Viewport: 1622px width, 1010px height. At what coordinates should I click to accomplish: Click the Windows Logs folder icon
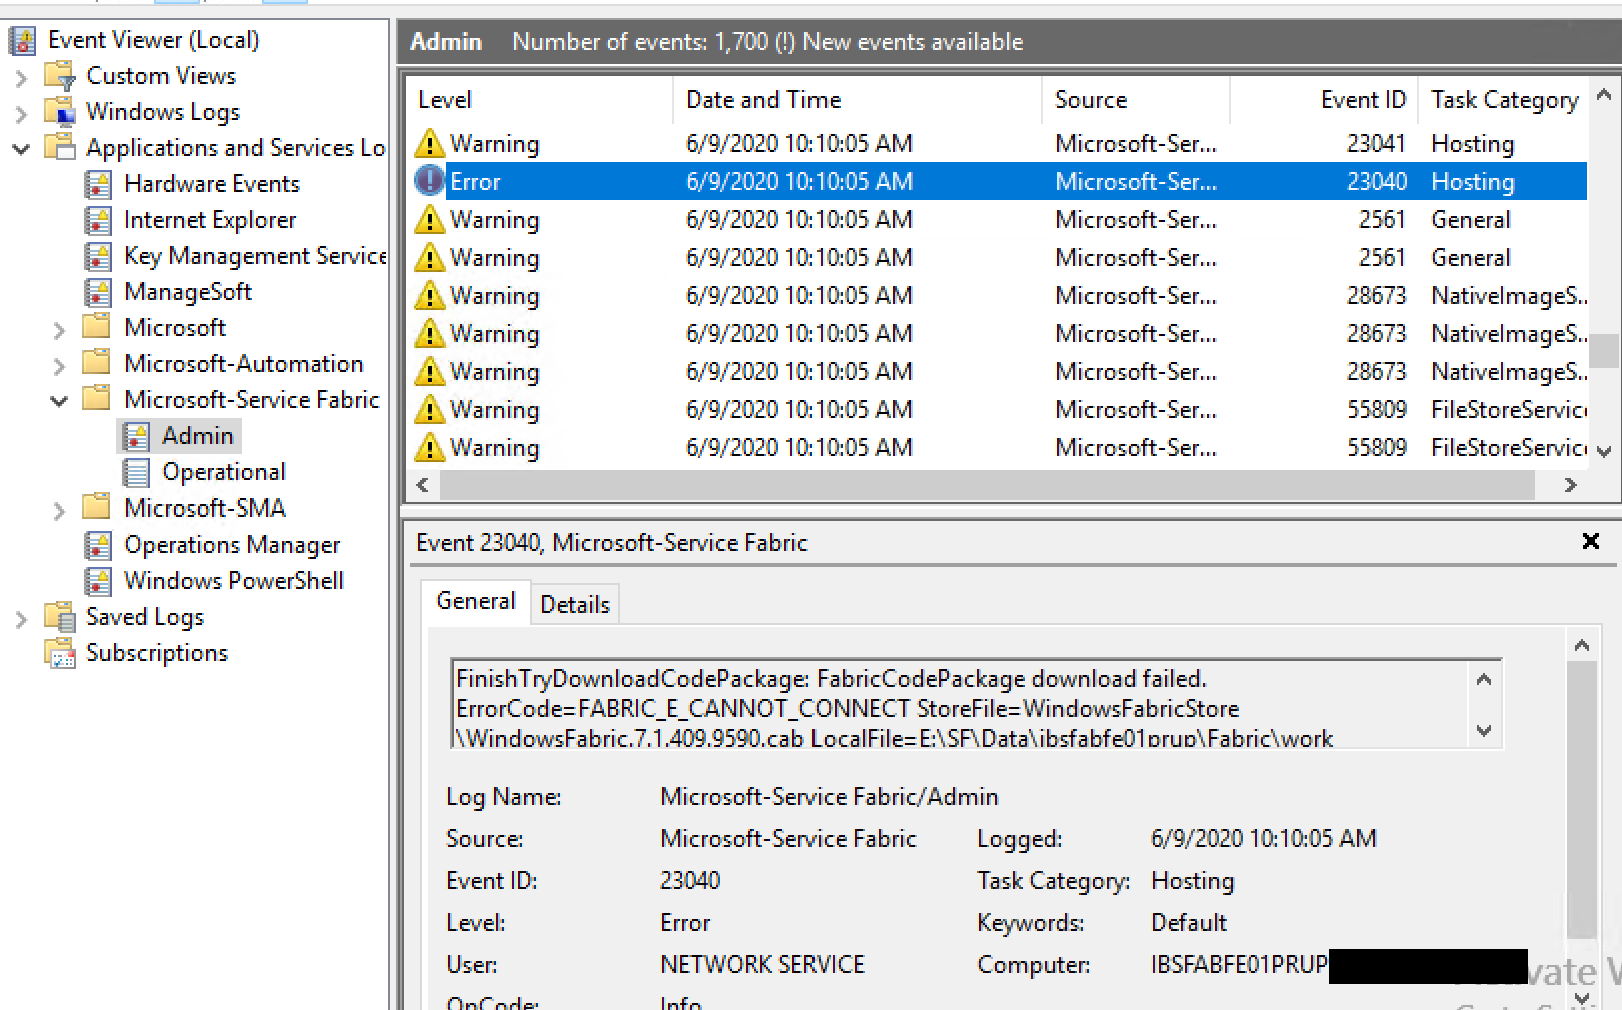pyautogui.click(x=60, y=112)
